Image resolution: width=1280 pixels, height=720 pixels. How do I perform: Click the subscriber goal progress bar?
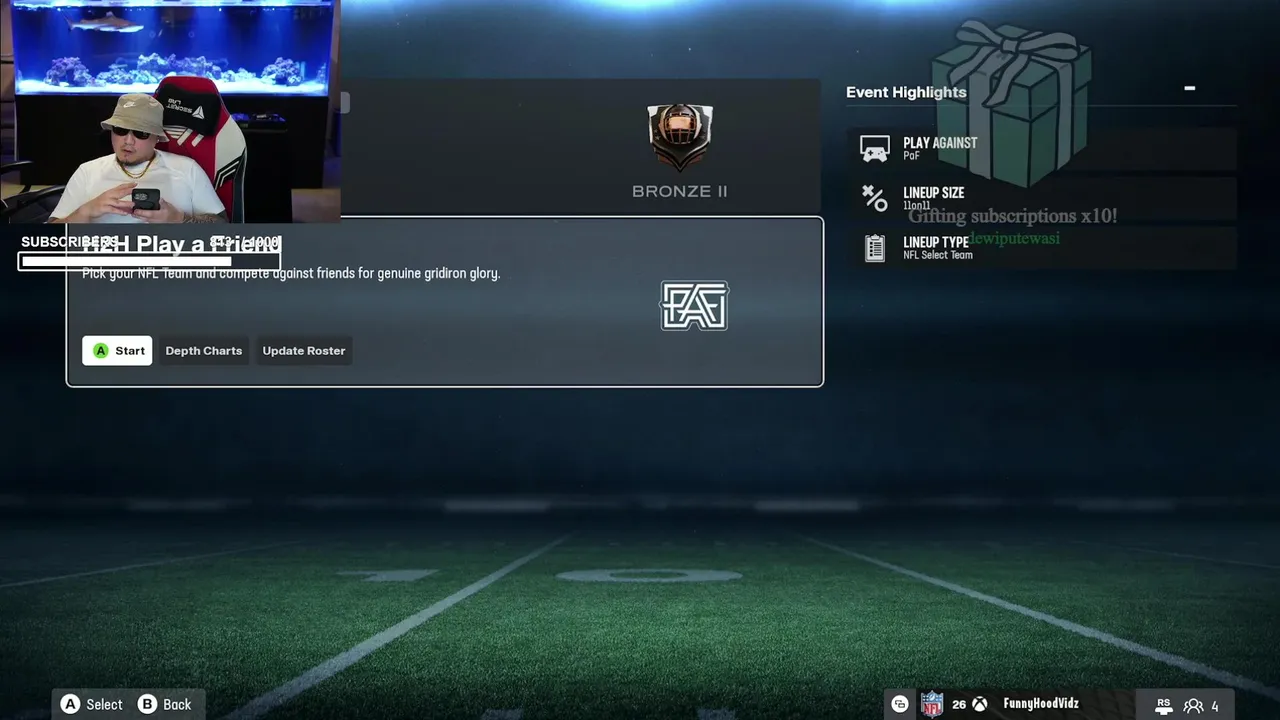click(150, 262)
